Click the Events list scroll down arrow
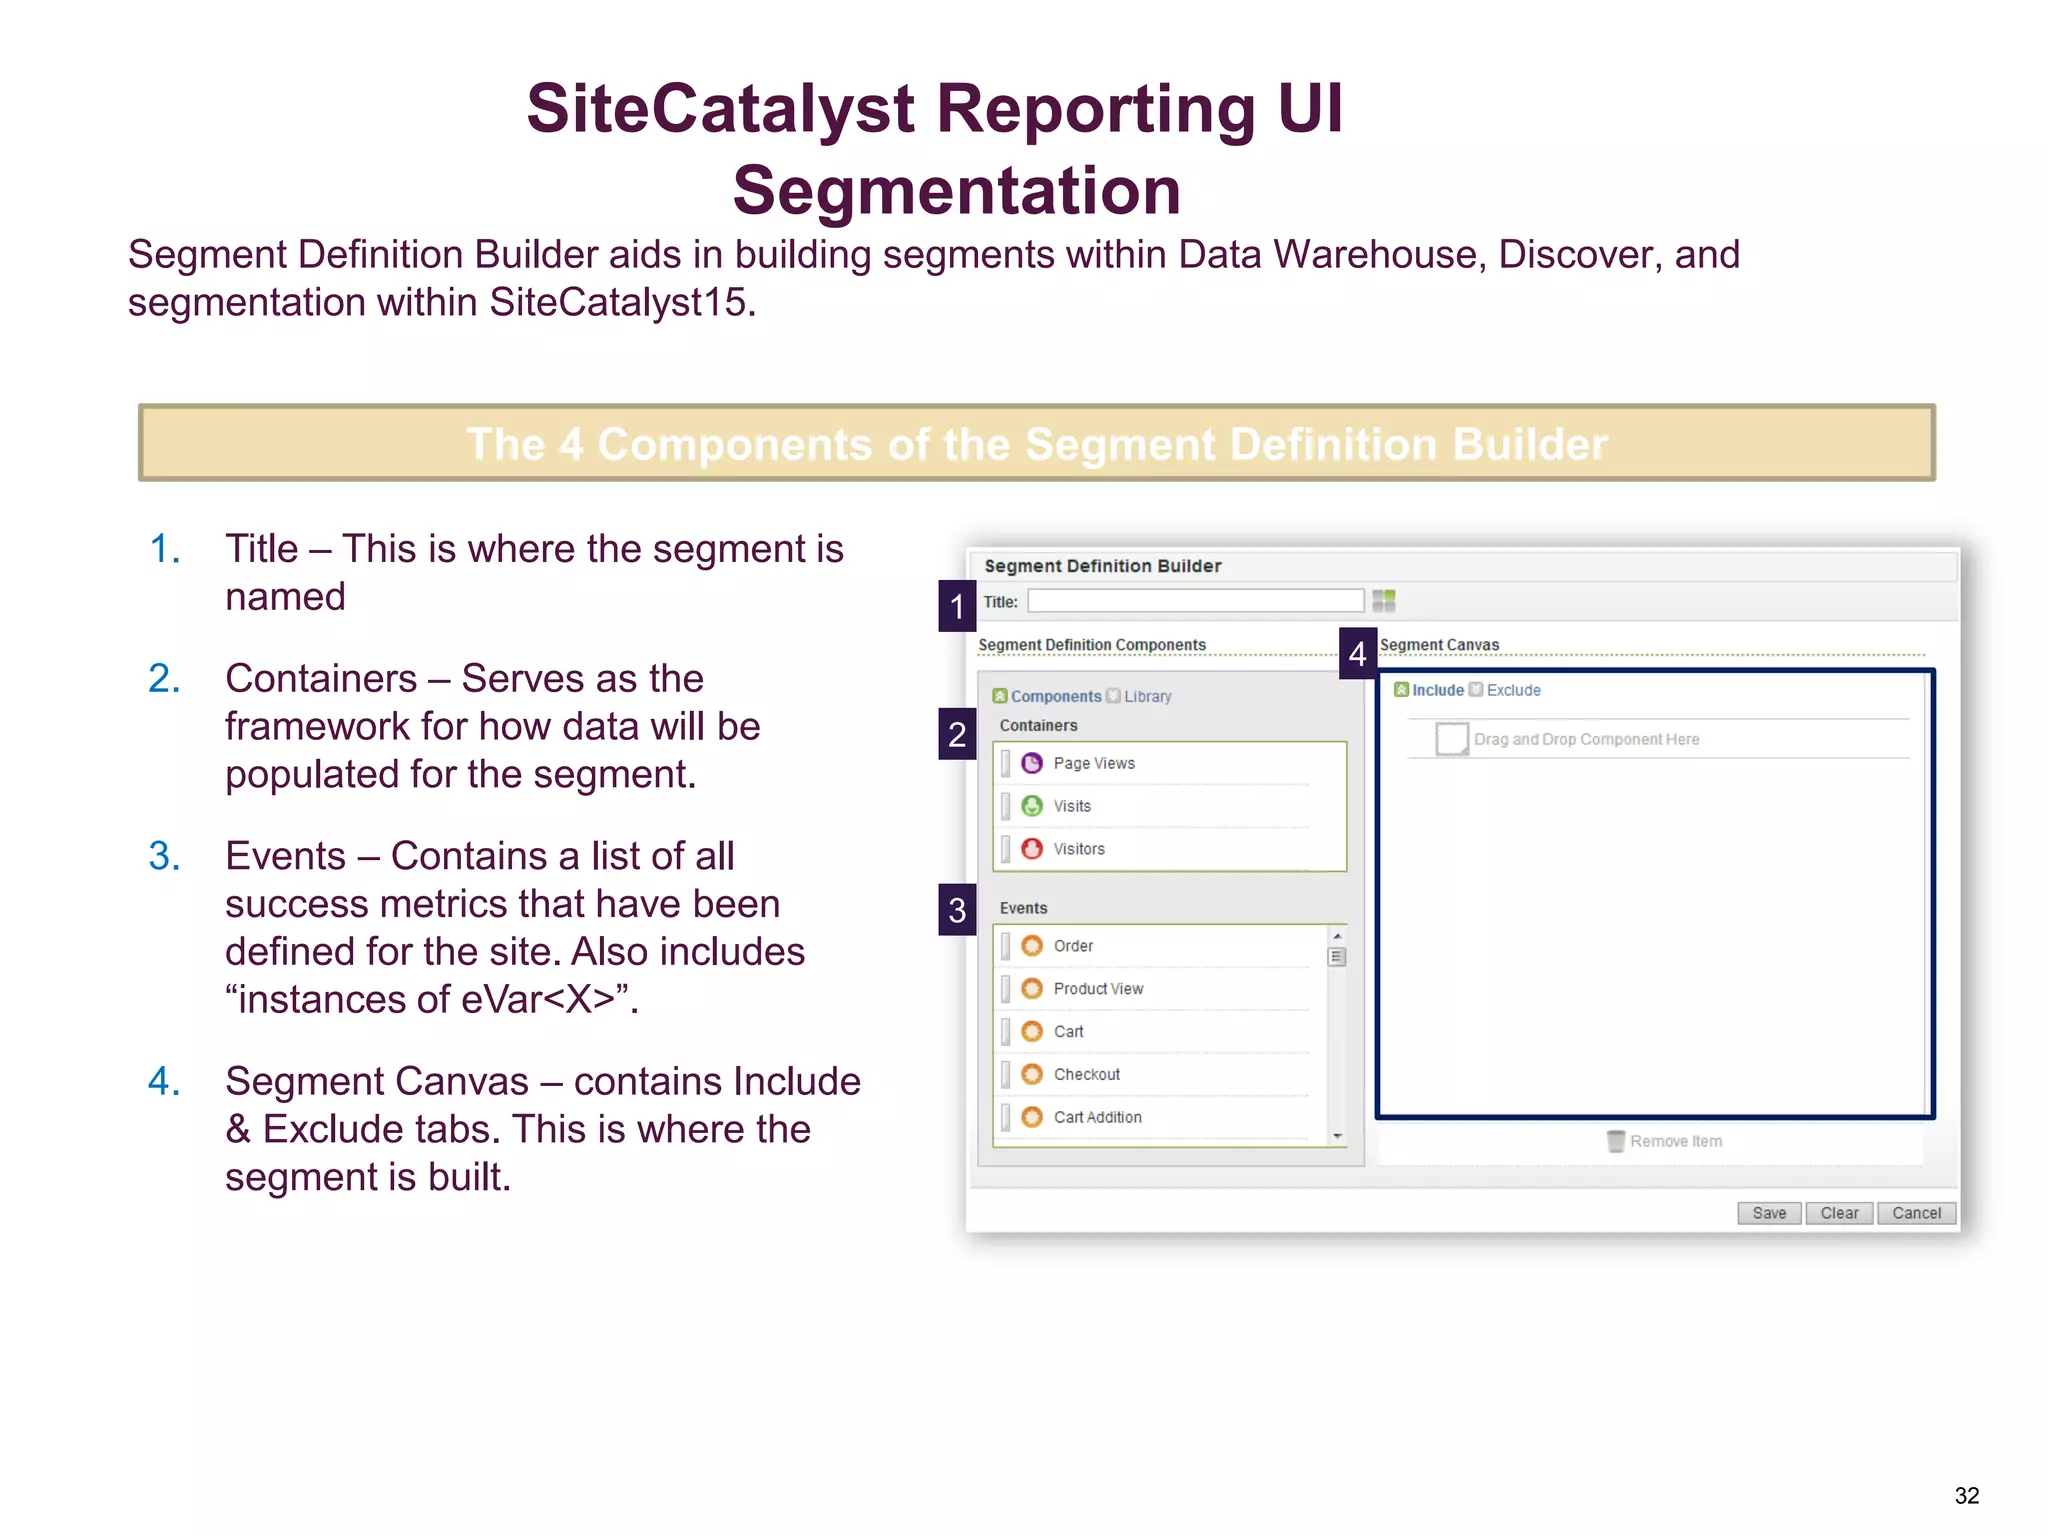 (1337, 1136)
